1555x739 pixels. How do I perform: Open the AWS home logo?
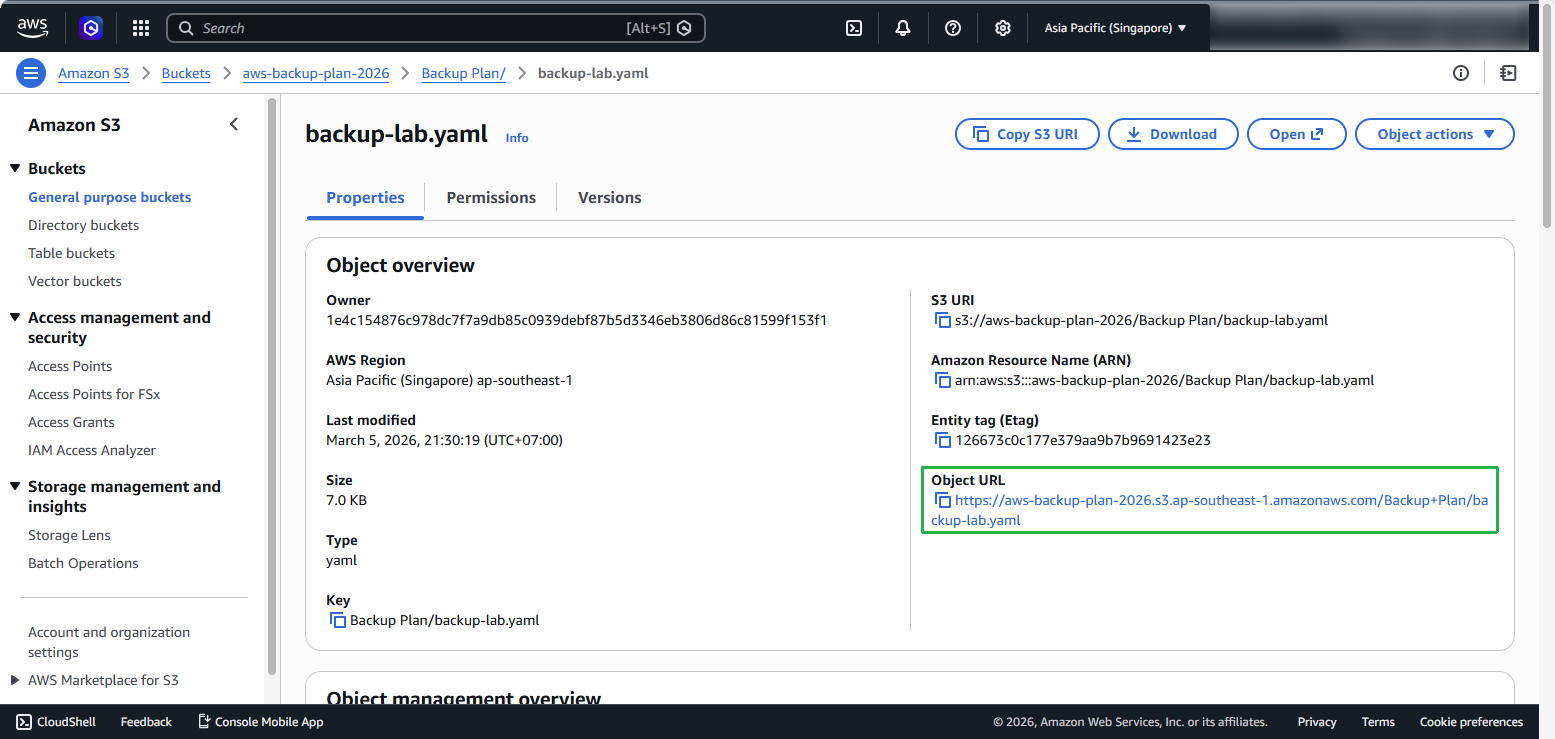point(33,28)
